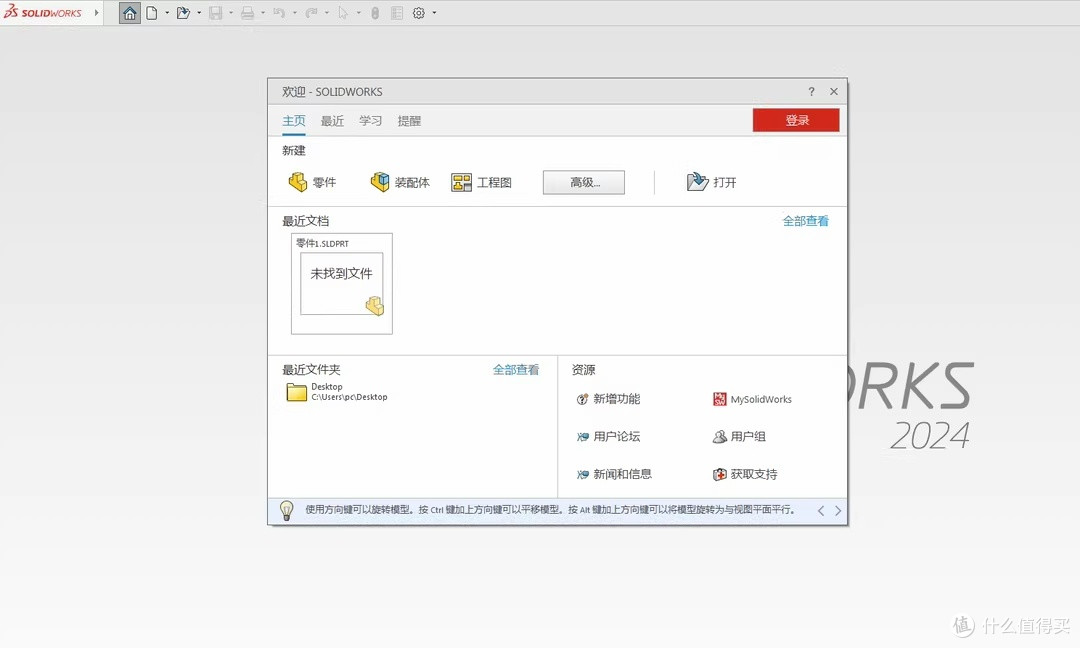Screen dimensions: 1080x648
Task: Open 用户组 user groups link
Action: coord(739,436)
